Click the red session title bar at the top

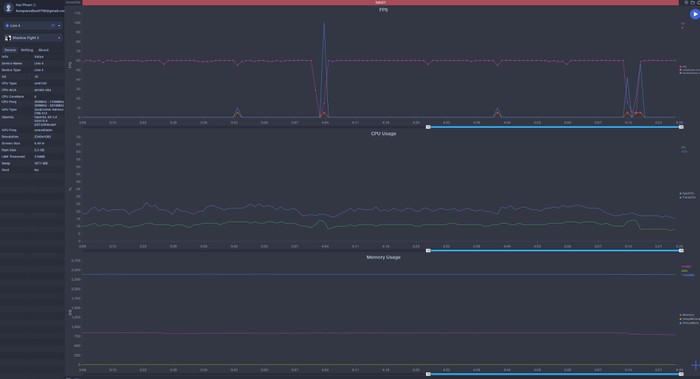[x=380, y=3]
